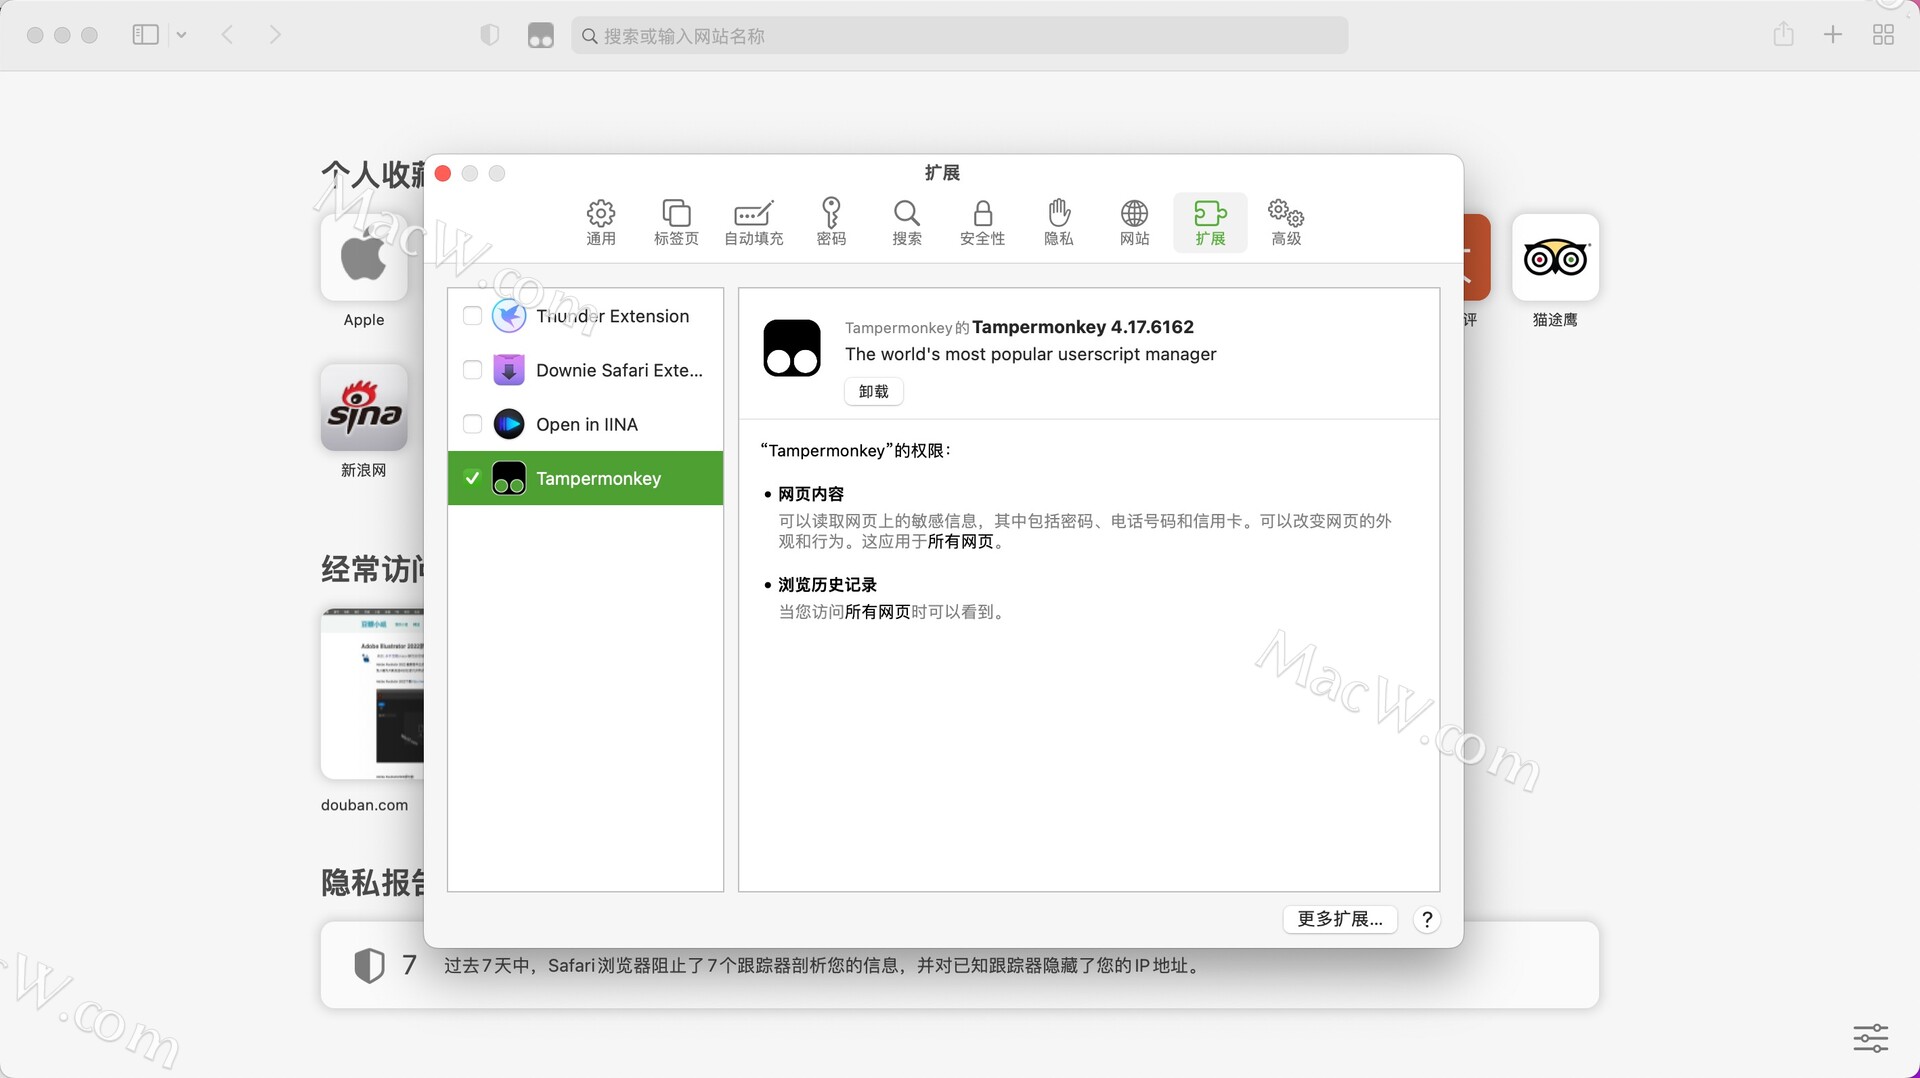This screenshot has height=1078, width=1920.
Task: Go back with Safari's back arrow
Action: [x=227, y=35]
